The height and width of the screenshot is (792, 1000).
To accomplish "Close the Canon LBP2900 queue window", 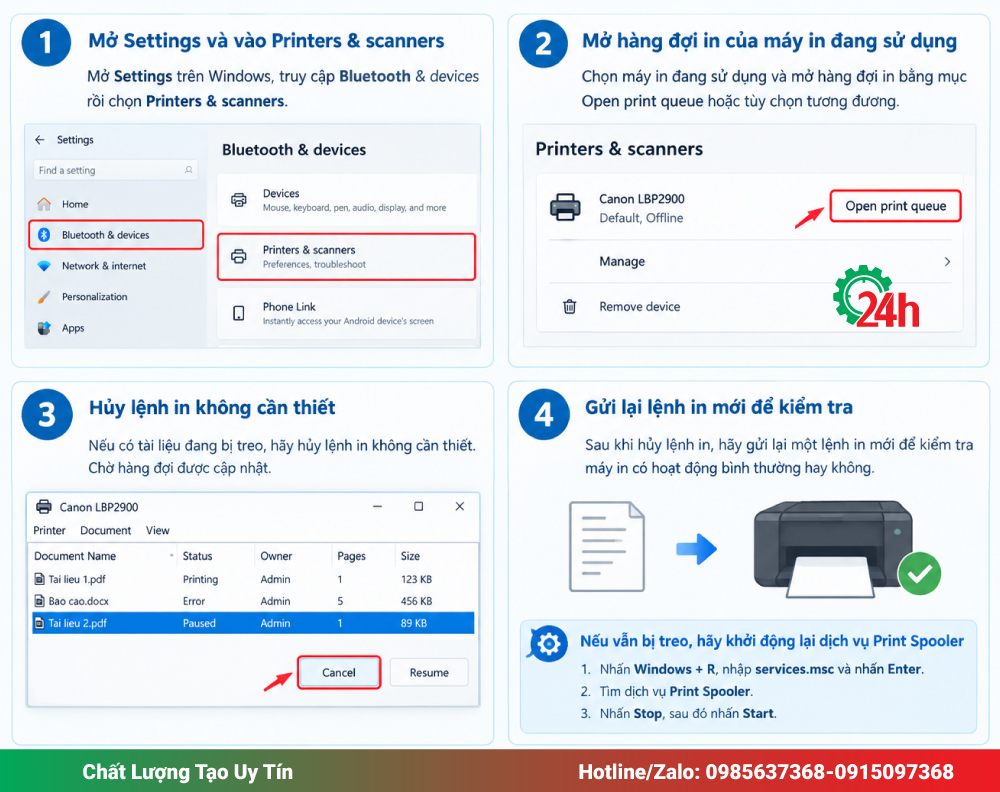I will (460, 506).
